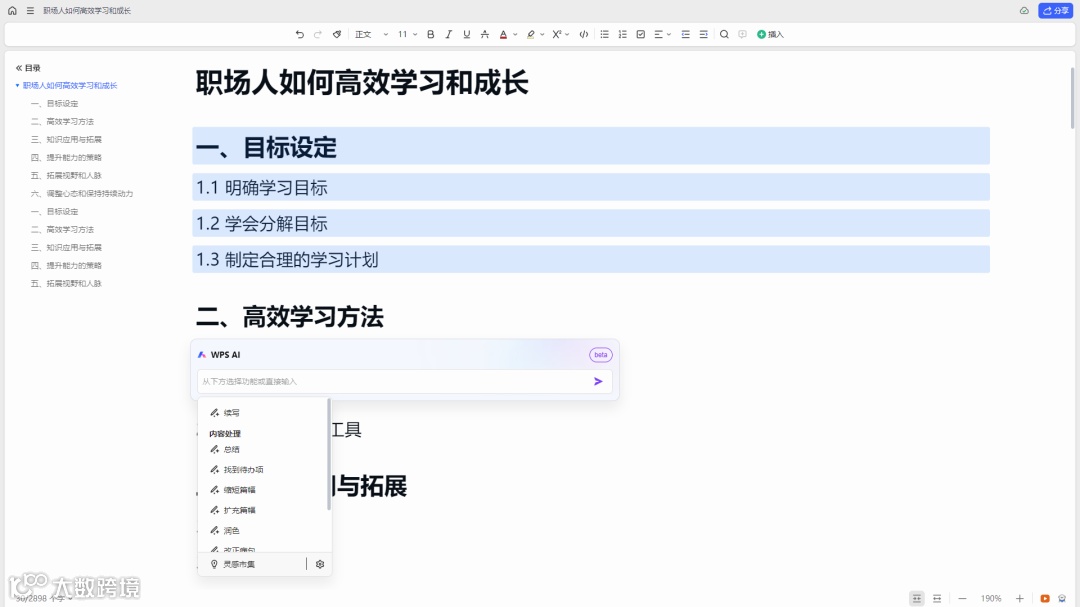The height and width of the screenshot is (607, 1080).
Task: Underline the selected text
Action: point(466,34)
